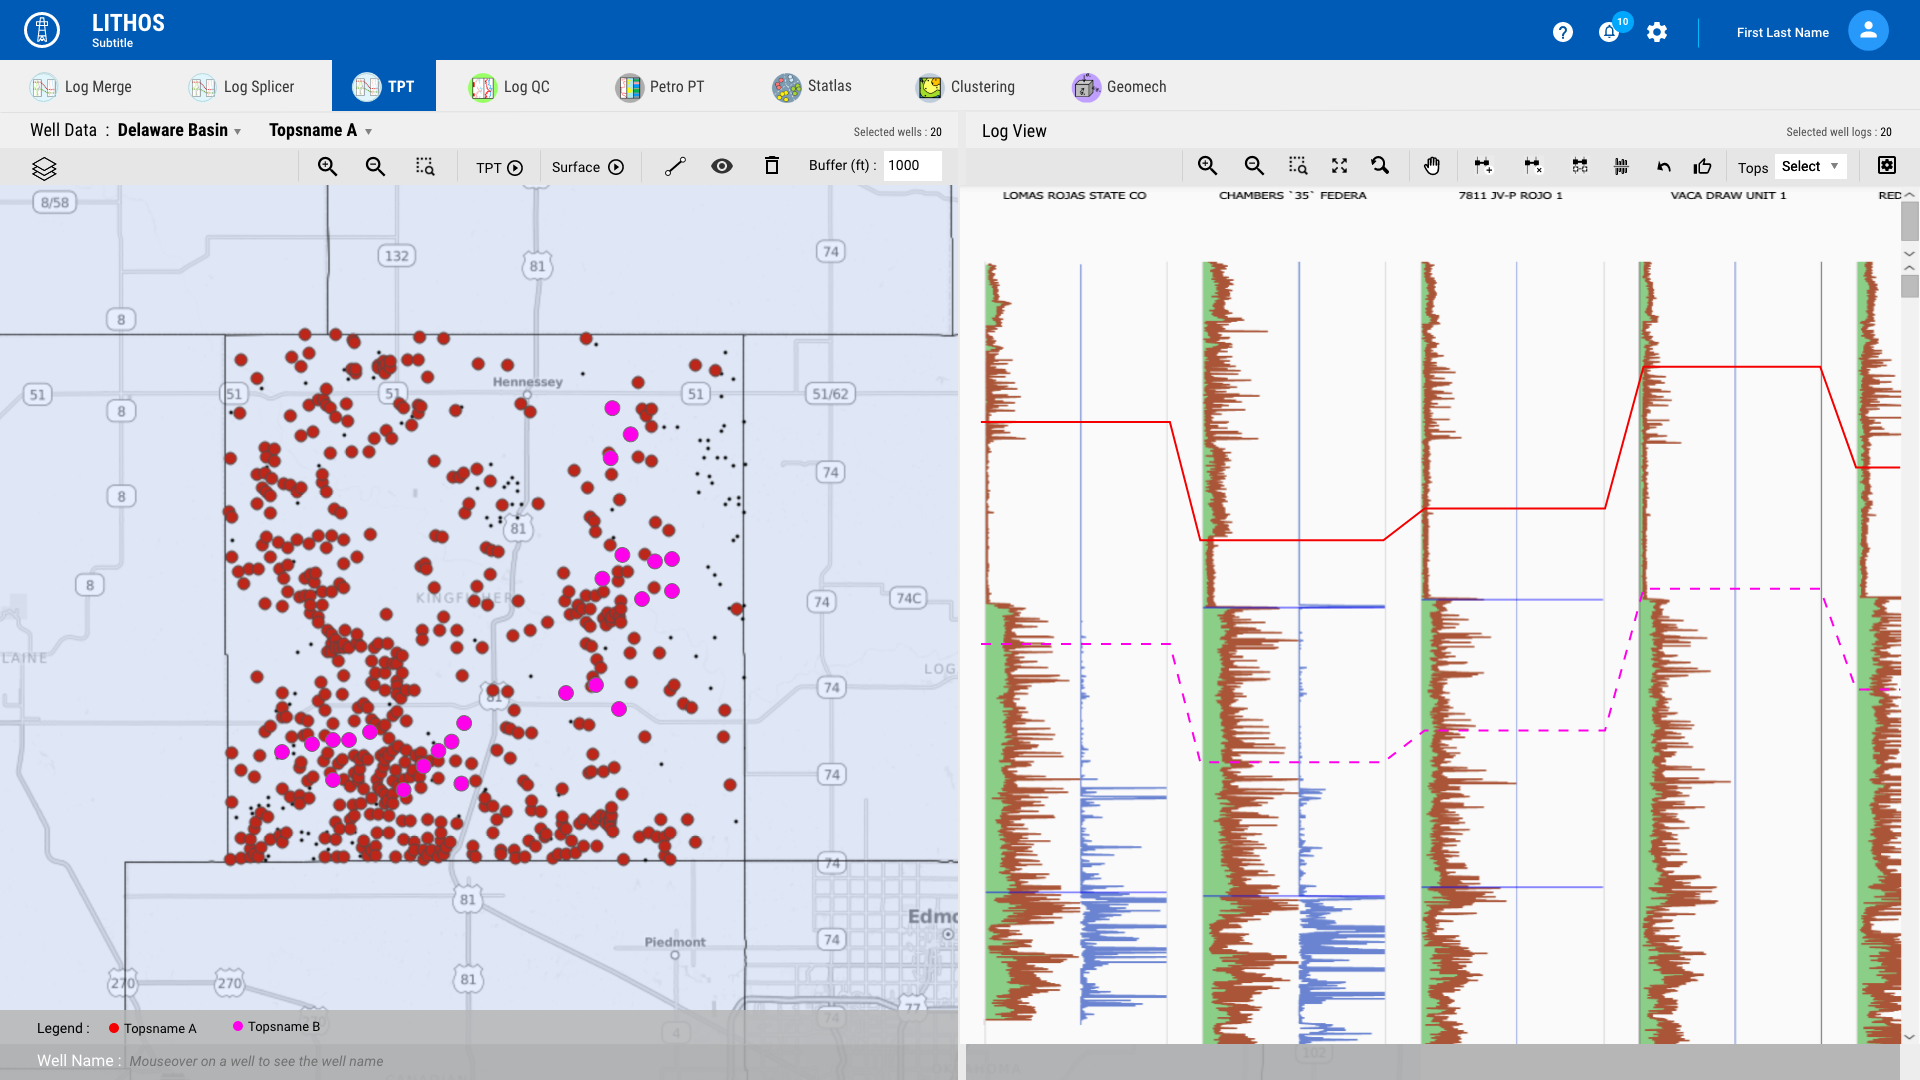Open notifications bell with badge
Screen dimensions: 1920x1080
(x=1609, y=32)
